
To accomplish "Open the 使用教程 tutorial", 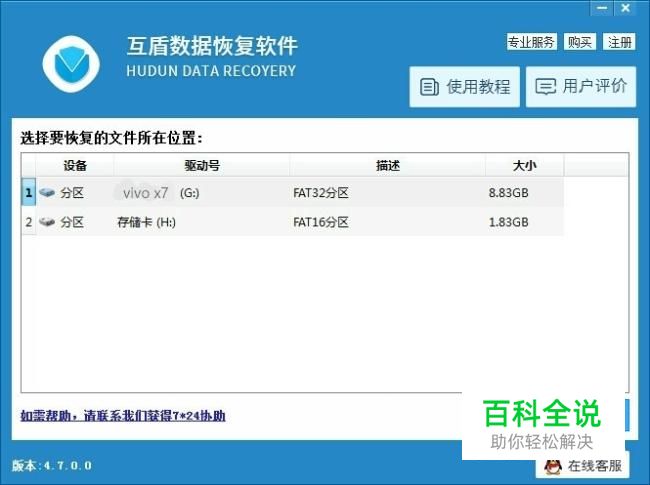I will pyautogui.click(x=465, y=87).
